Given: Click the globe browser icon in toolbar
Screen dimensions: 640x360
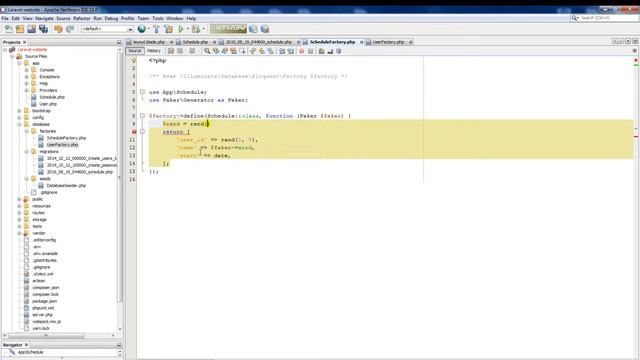Looking at the screenshot, I should [142, 29].
